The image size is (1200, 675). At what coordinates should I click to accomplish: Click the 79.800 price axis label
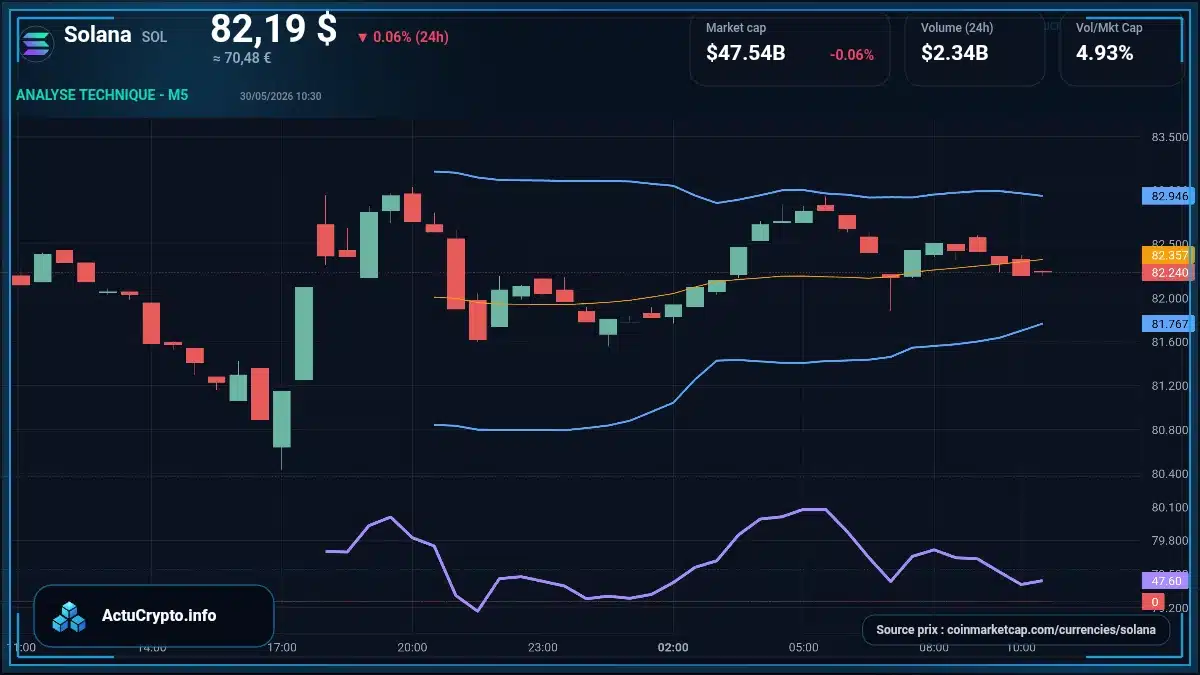1169,541
